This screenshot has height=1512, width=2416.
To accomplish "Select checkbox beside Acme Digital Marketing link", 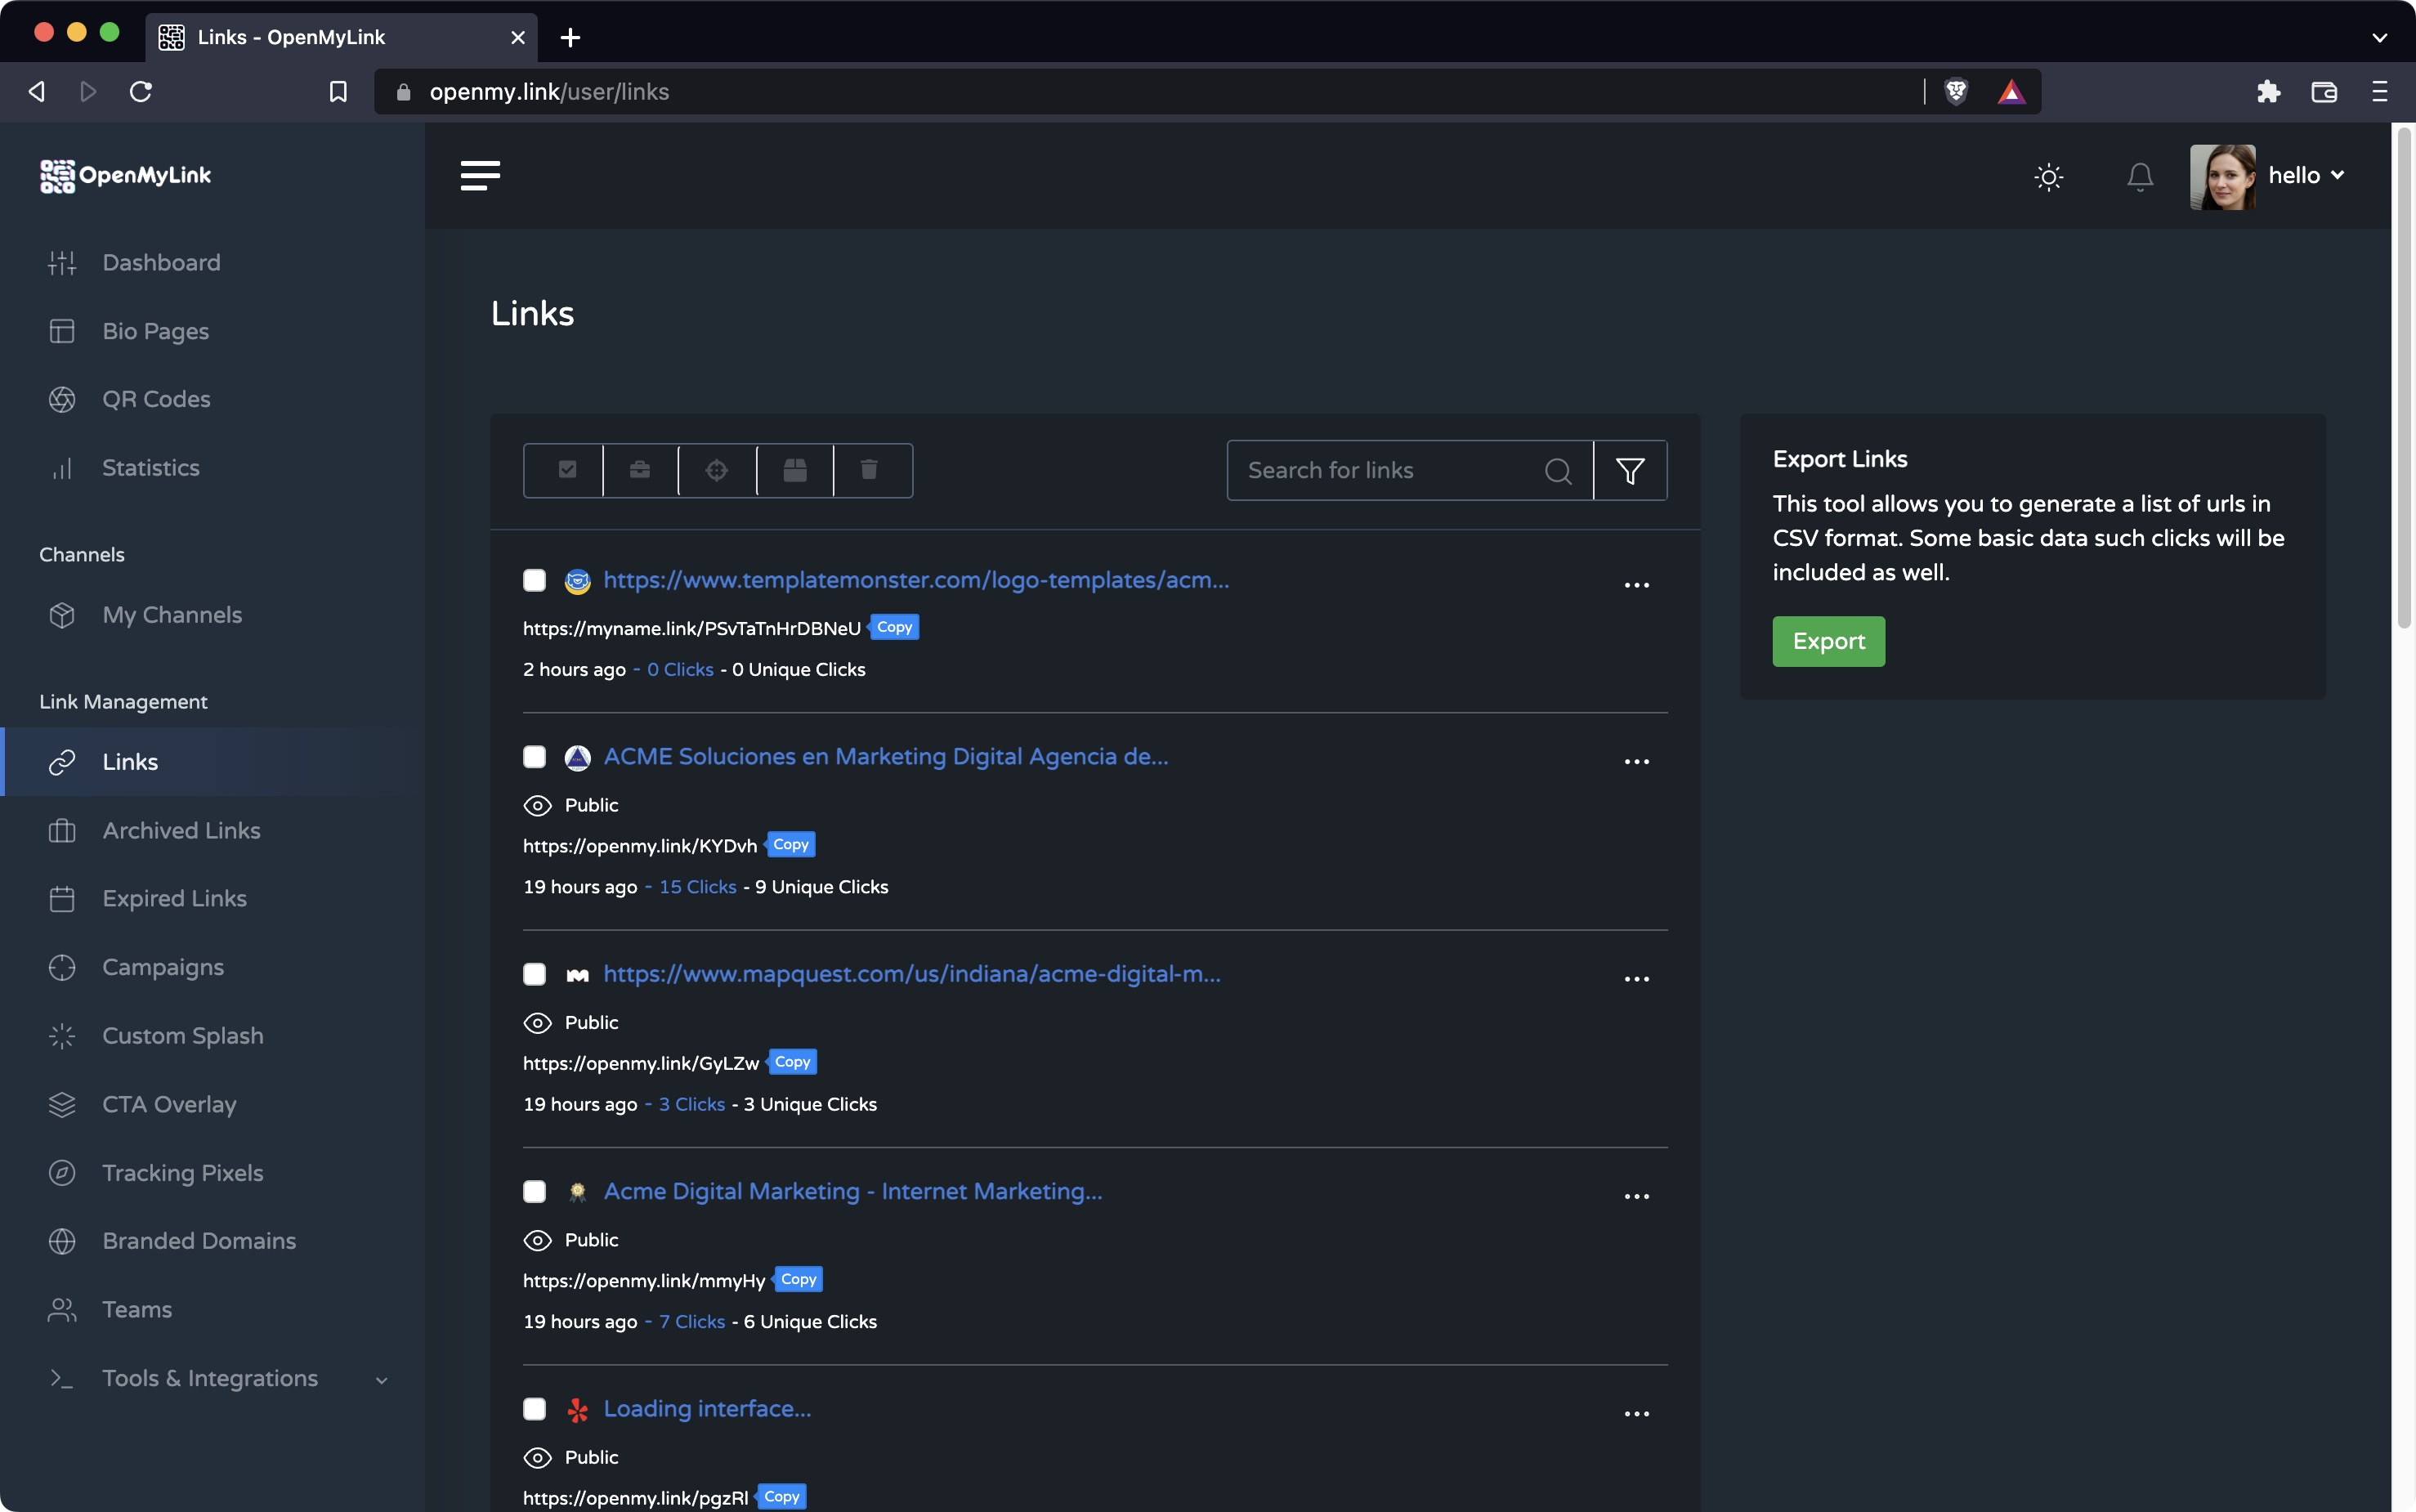I will click(x=535, y=1191).
